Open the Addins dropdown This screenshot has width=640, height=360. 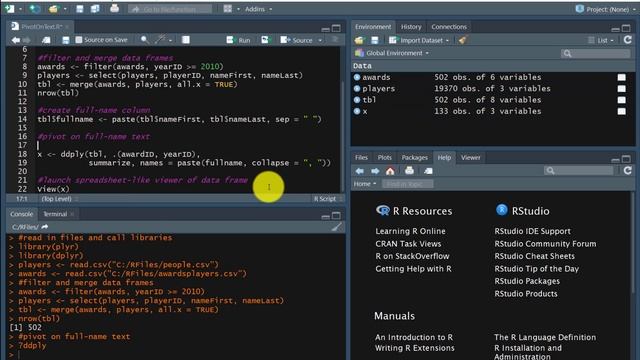pyautogui.click(x=258, y=9)
